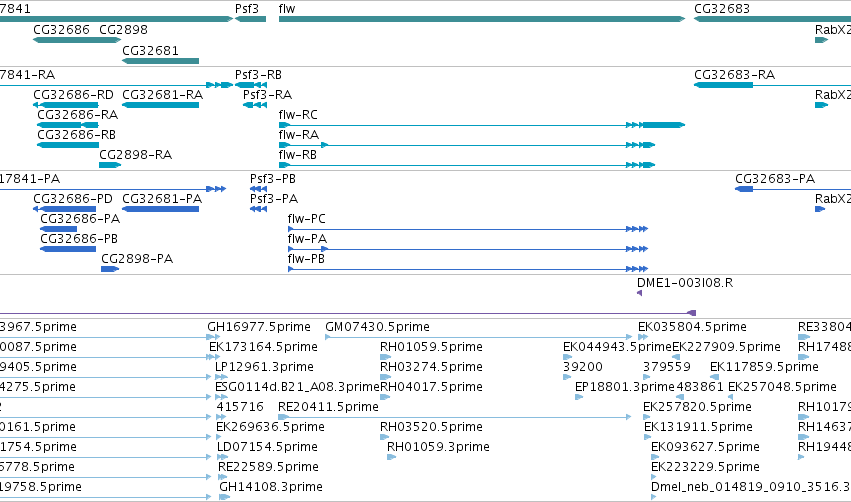Select the Psf3 gene label
This screenshot has width=851, height=502.
click(246, 9)
